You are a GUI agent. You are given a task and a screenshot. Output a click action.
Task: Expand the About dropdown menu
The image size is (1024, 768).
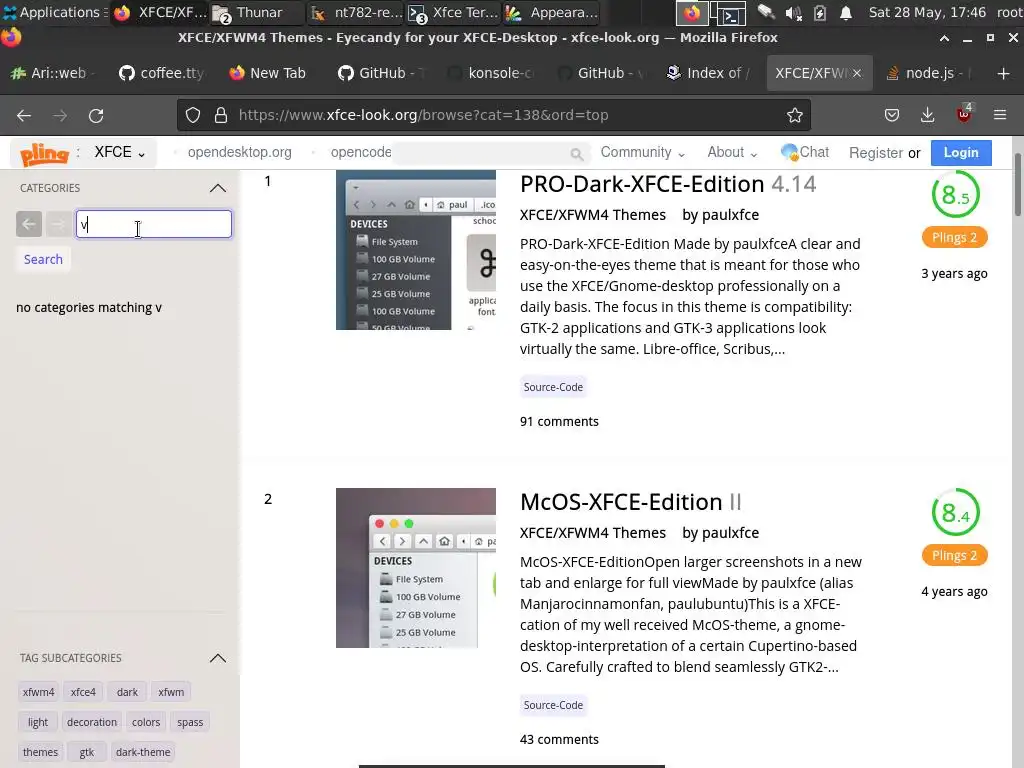732,152
